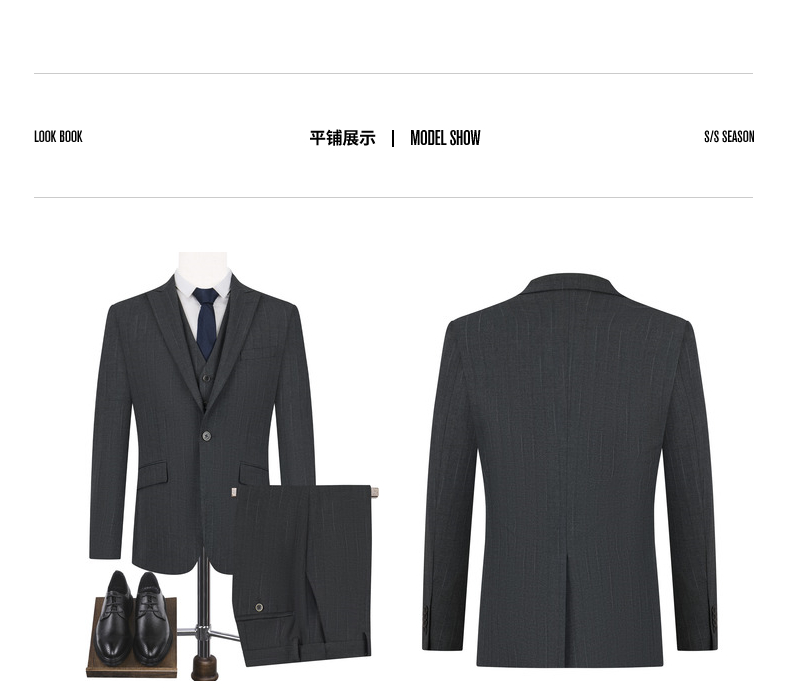This screenshot has height=690, width=790.
Task: Click the trouser hanger clip tag
Action: 374,492
